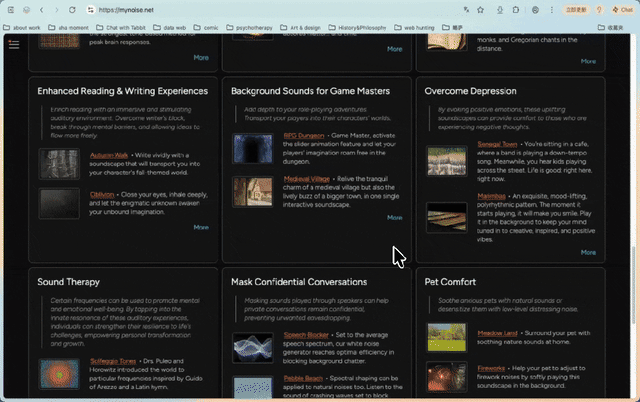
Task: Click the 'Pet Comfort' section heading
Action: tap(450, 282)
